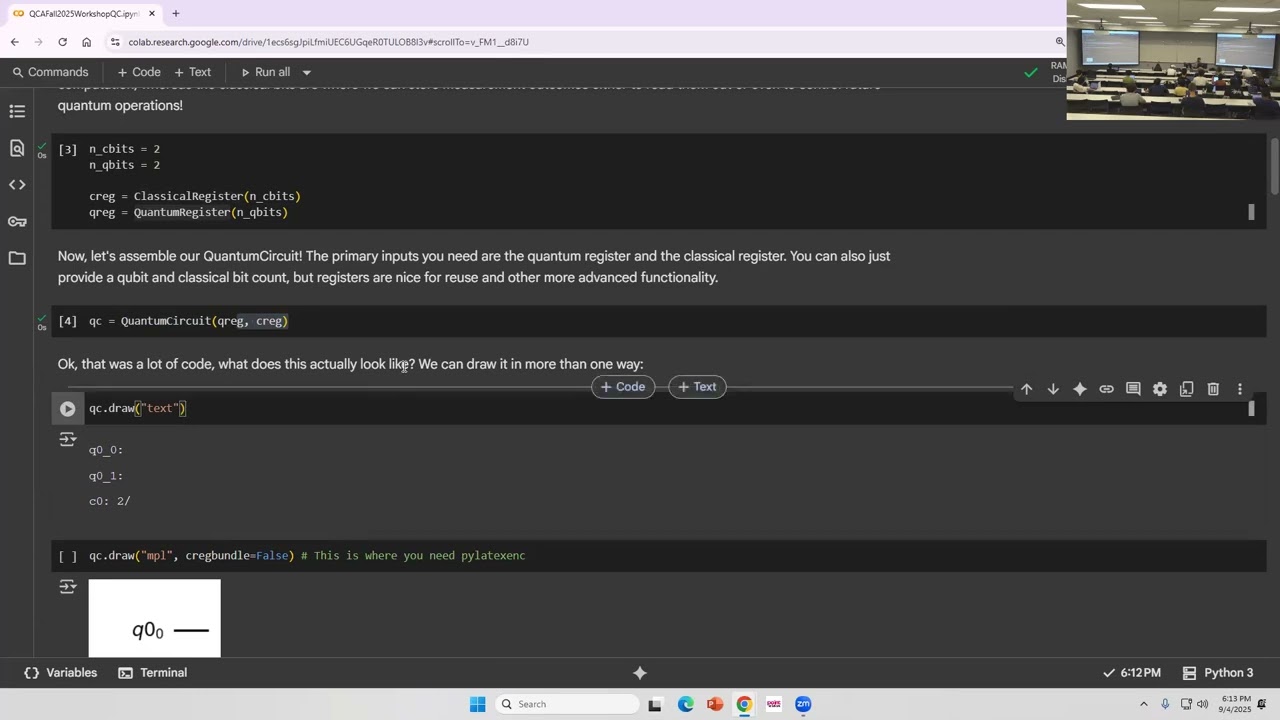Expand the Run all dropdown arrow

click(307, 72)
